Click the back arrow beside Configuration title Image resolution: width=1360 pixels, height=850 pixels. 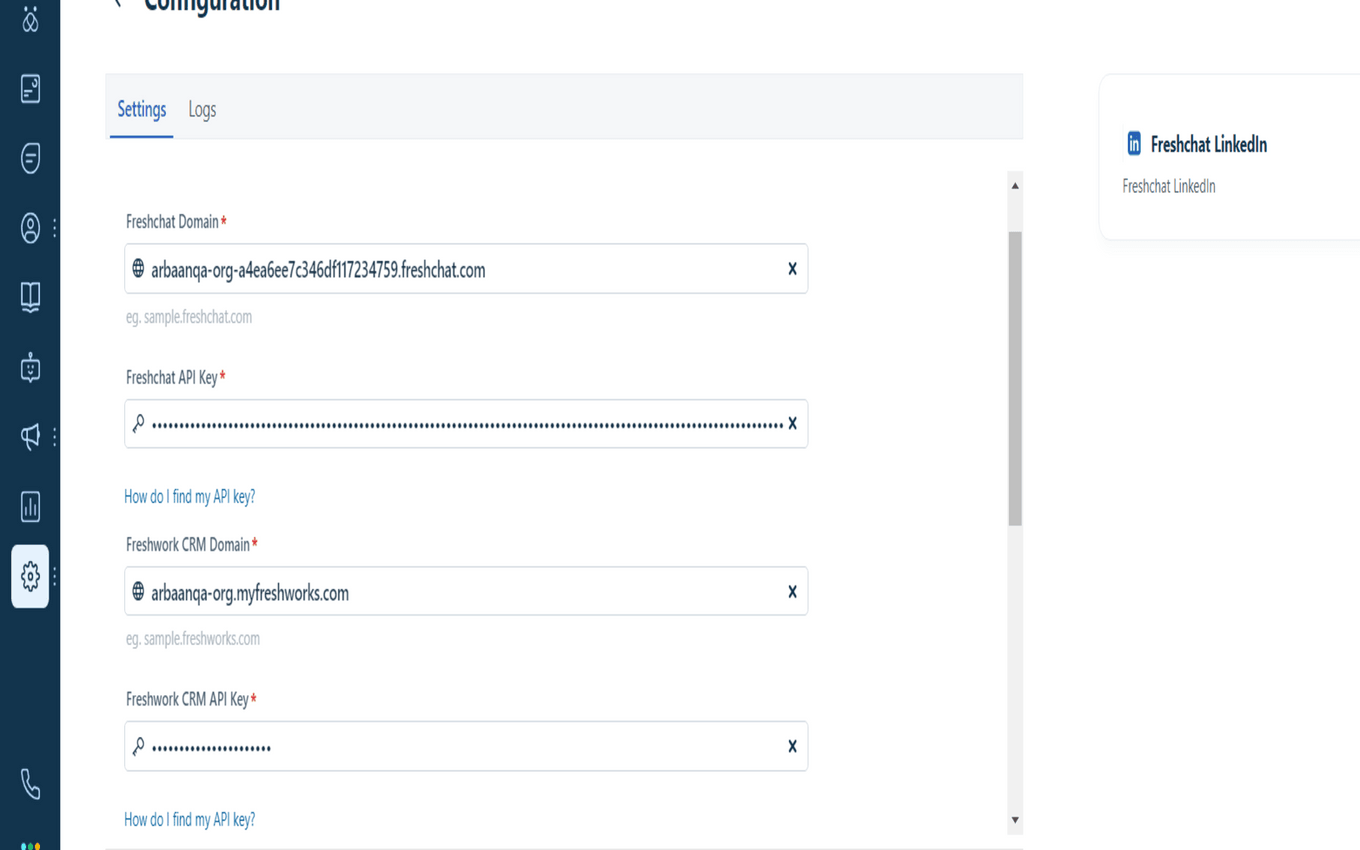119,3
